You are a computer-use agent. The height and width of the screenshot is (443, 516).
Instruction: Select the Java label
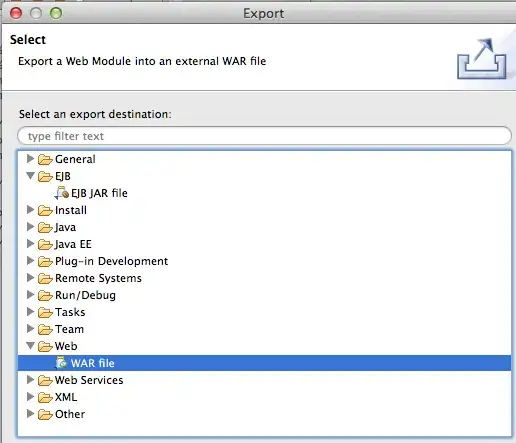tap(65, 227)
